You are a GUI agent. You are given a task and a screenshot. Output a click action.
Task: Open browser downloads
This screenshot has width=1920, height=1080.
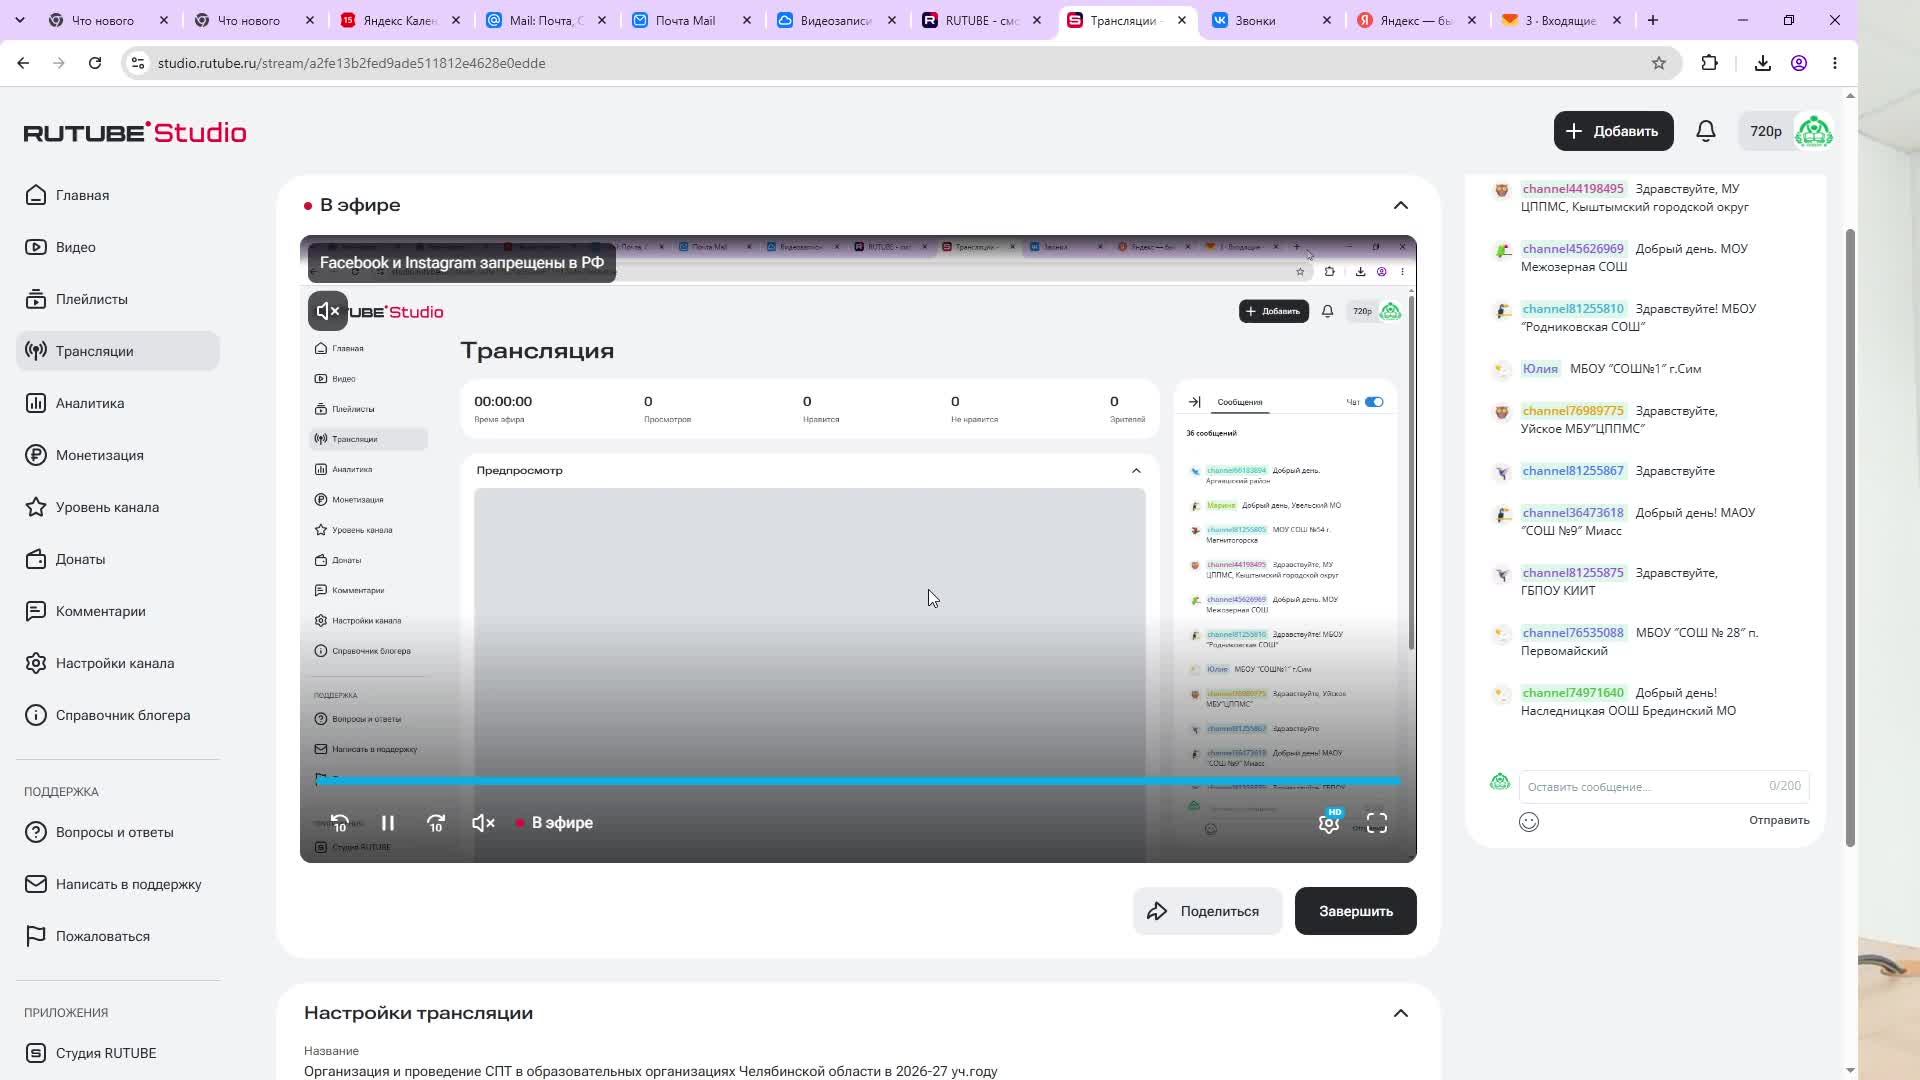point(1763,63)
